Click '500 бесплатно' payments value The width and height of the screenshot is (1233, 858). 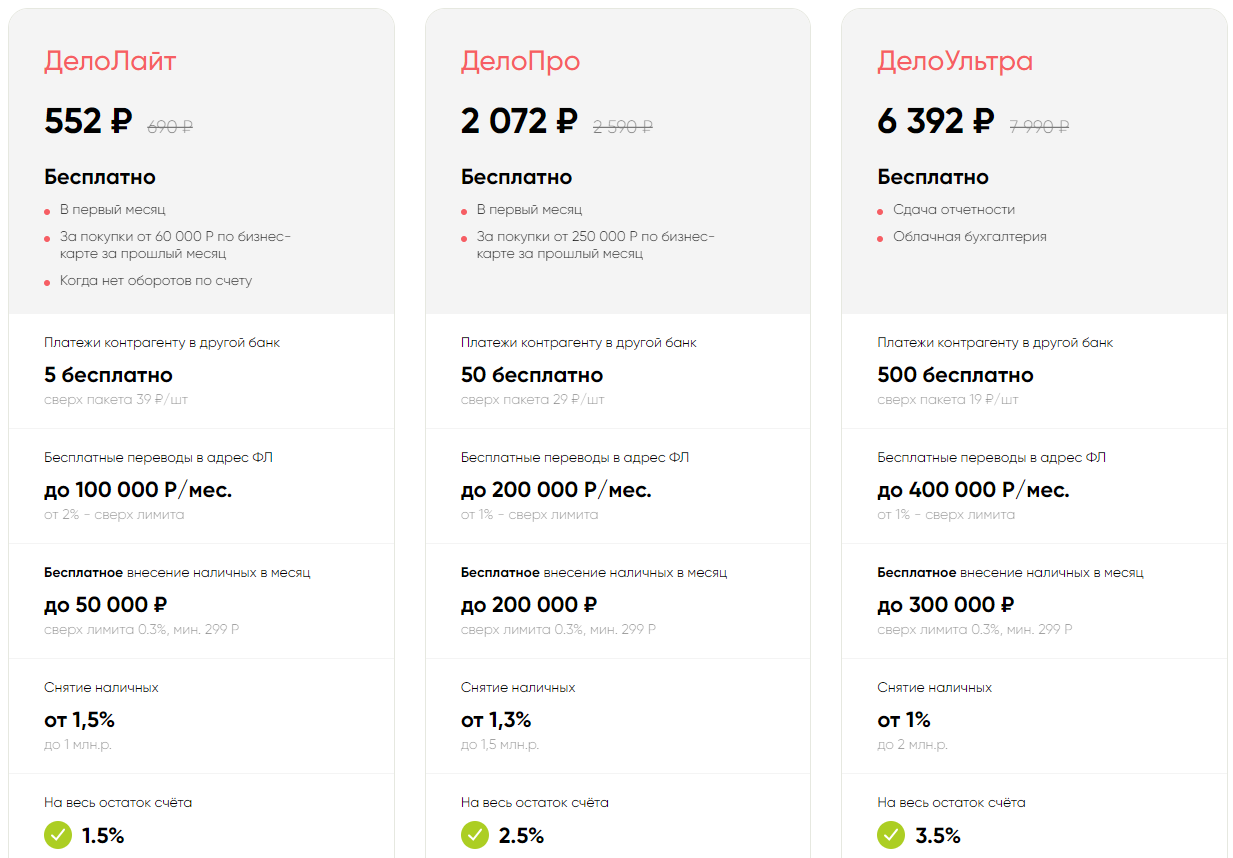(955, 375)
